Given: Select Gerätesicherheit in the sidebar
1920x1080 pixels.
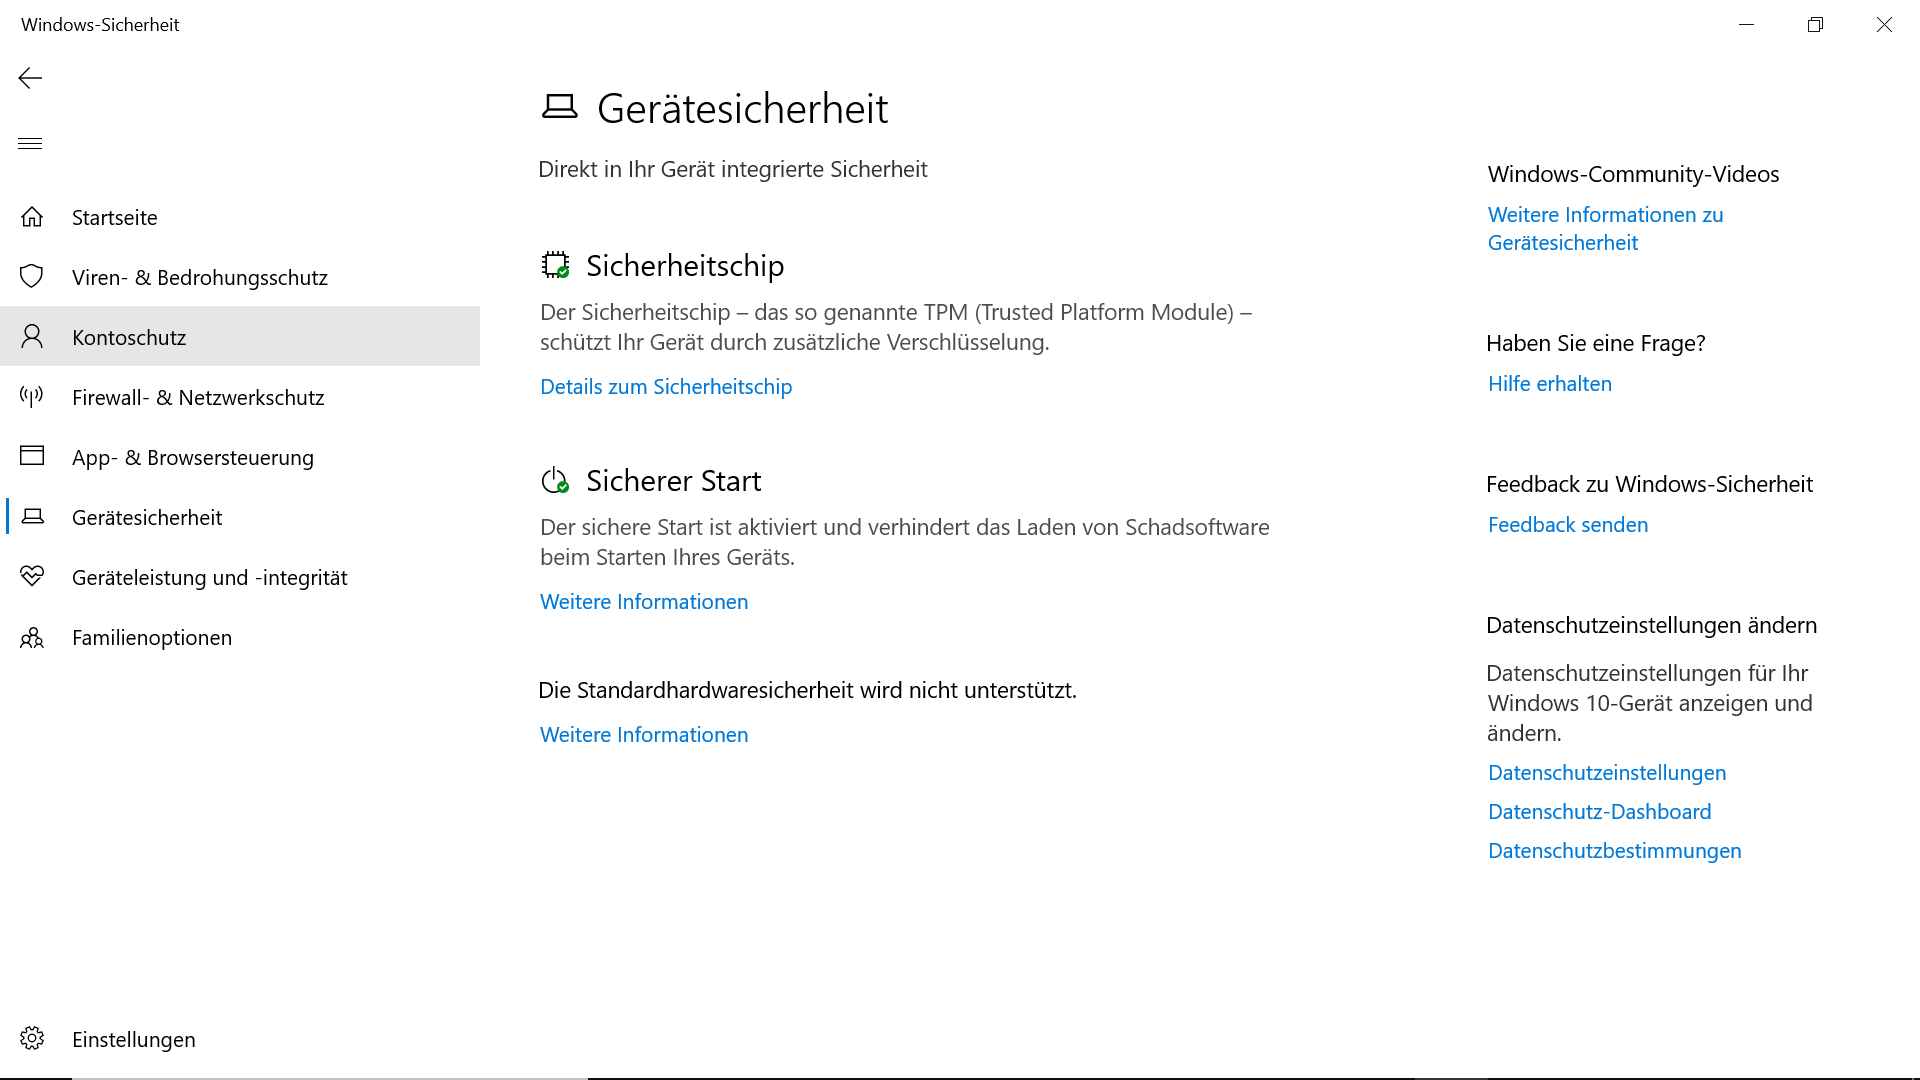Looking at the screenshot, I should [x=147, y=517].
